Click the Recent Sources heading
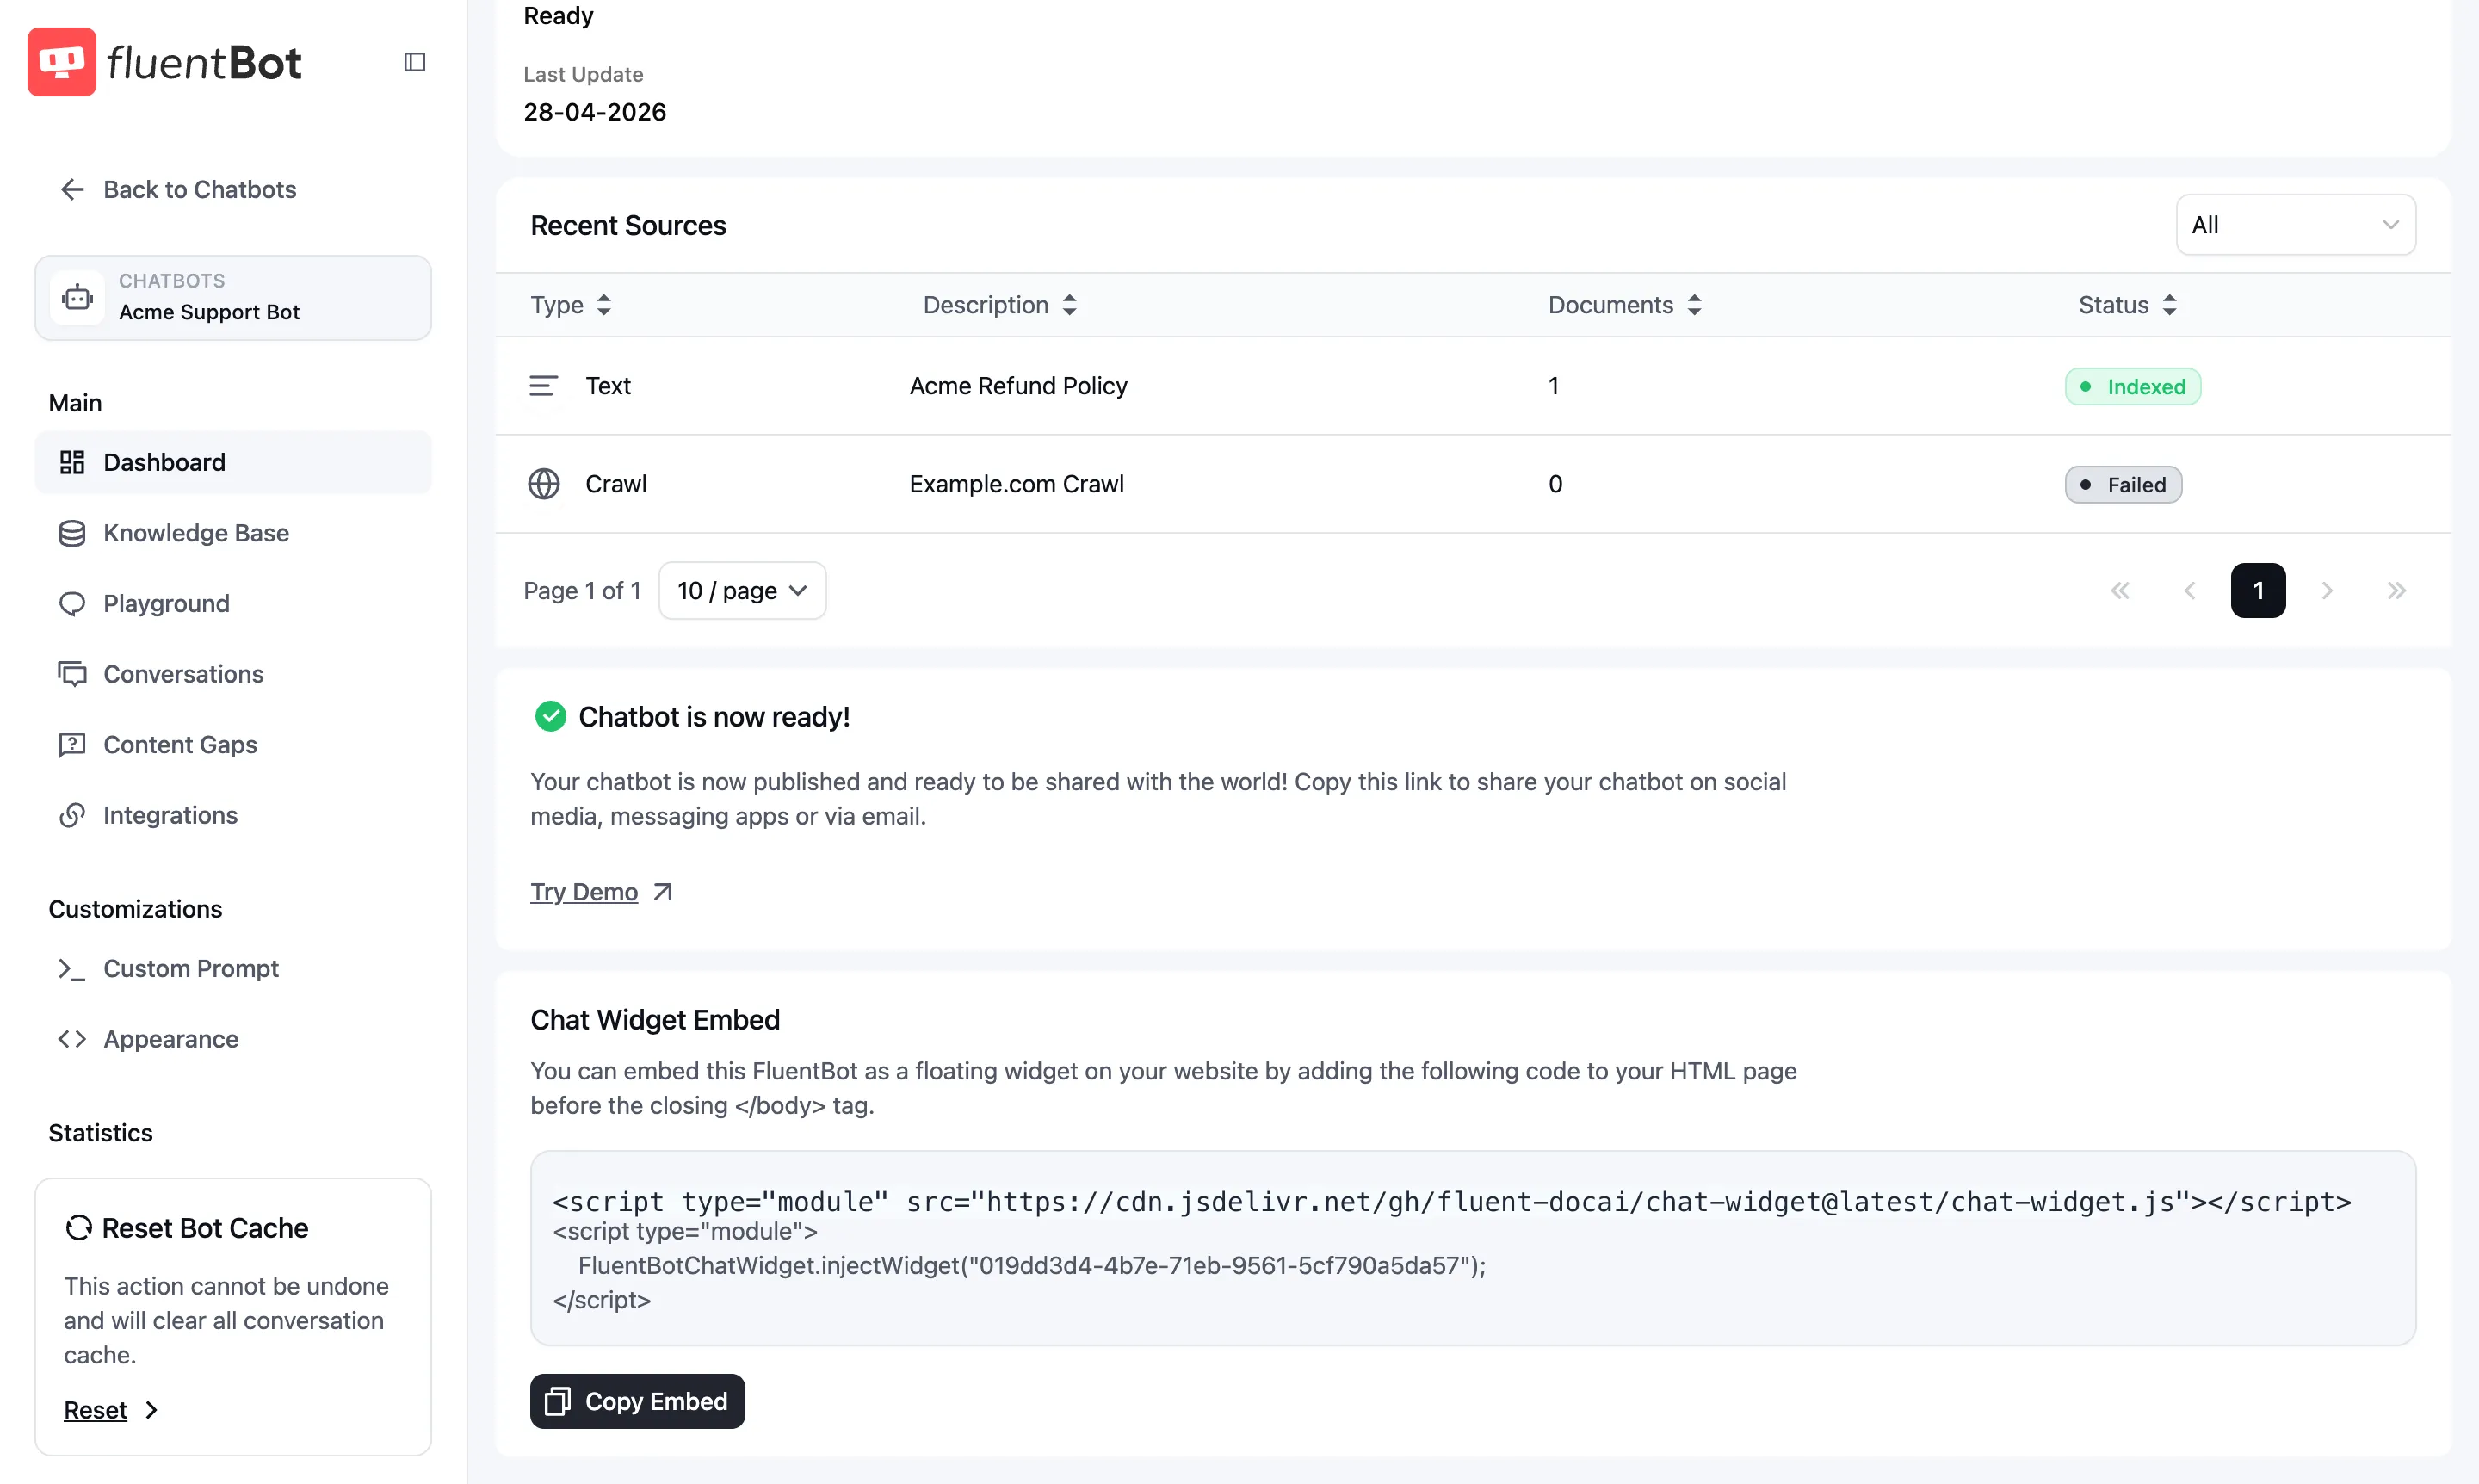 coord(628,225)
